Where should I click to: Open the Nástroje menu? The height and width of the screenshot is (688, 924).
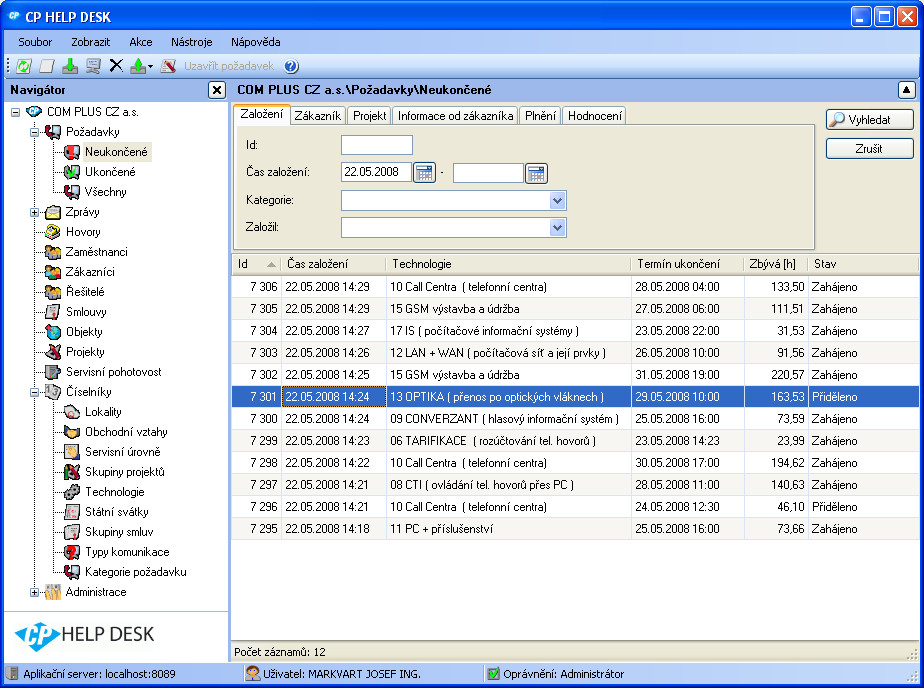pyautogui.click(x=192, y=42)
